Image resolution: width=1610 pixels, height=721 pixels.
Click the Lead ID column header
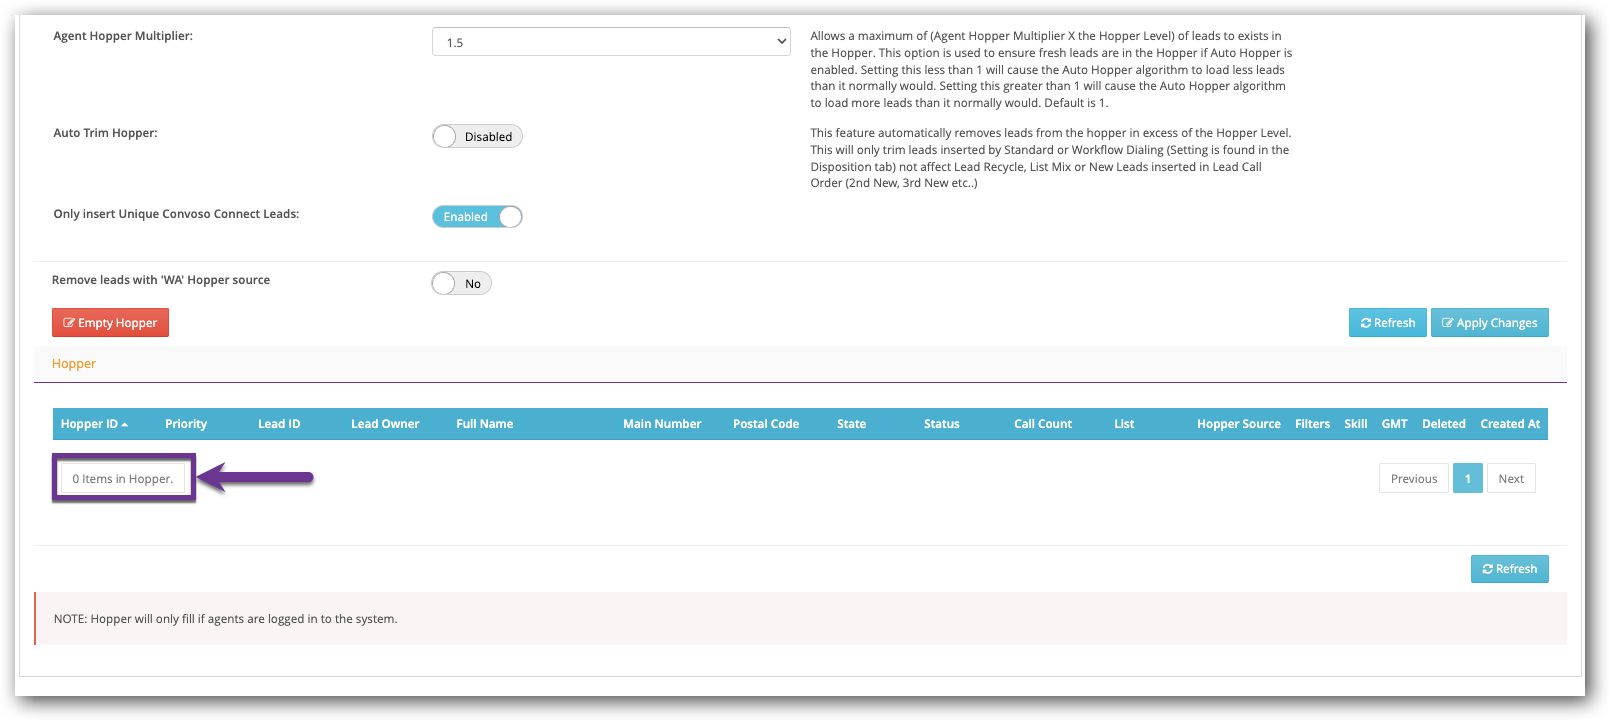tap(279, 424)
